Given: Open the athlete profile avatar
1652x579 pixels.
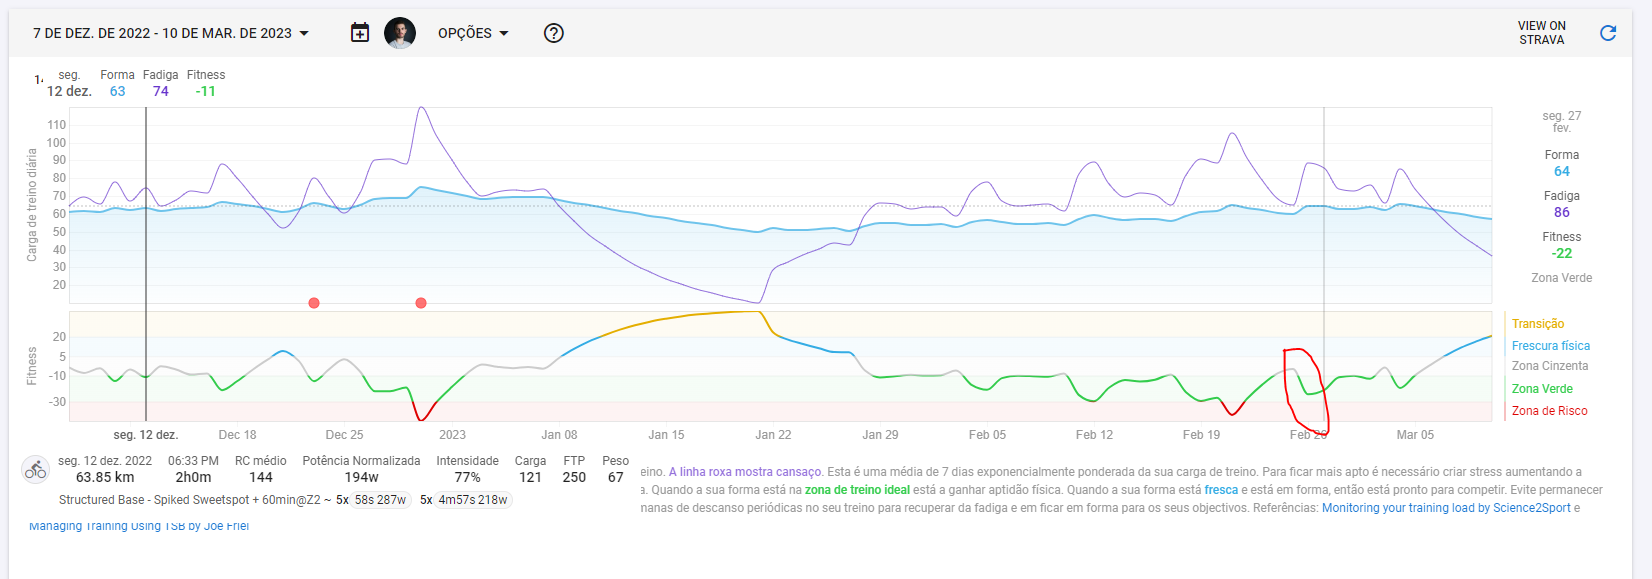Looking at the screenshot, I should pos(400,33).
